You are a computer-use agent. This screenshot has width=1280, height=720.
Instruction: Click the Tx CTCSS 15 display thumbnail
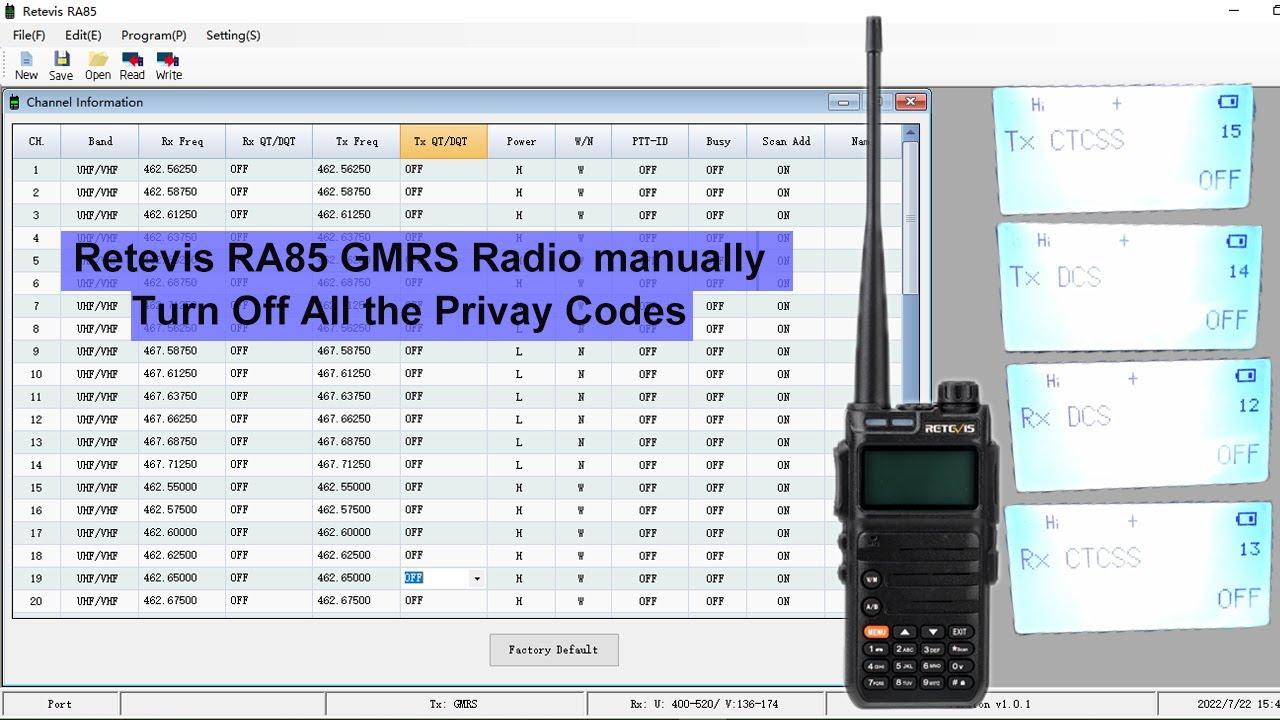click(x=1125, y=148)
